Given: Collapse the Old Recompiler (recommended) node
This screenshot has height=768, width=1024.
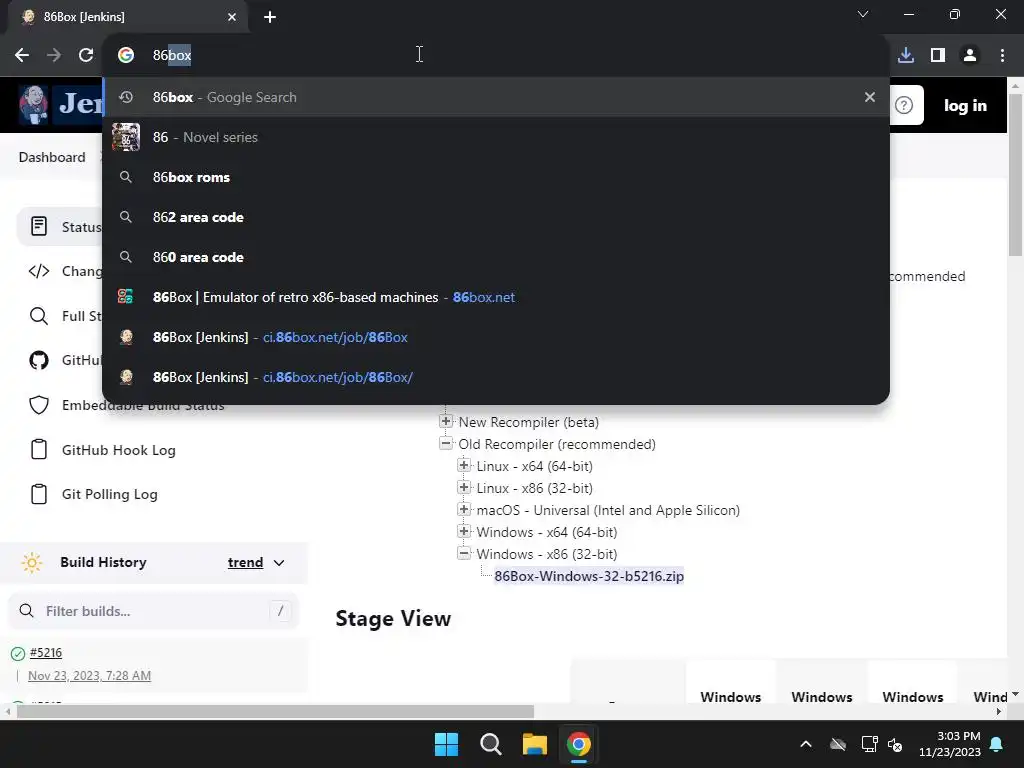Looking at the screenshot, I should click(446, 443).
